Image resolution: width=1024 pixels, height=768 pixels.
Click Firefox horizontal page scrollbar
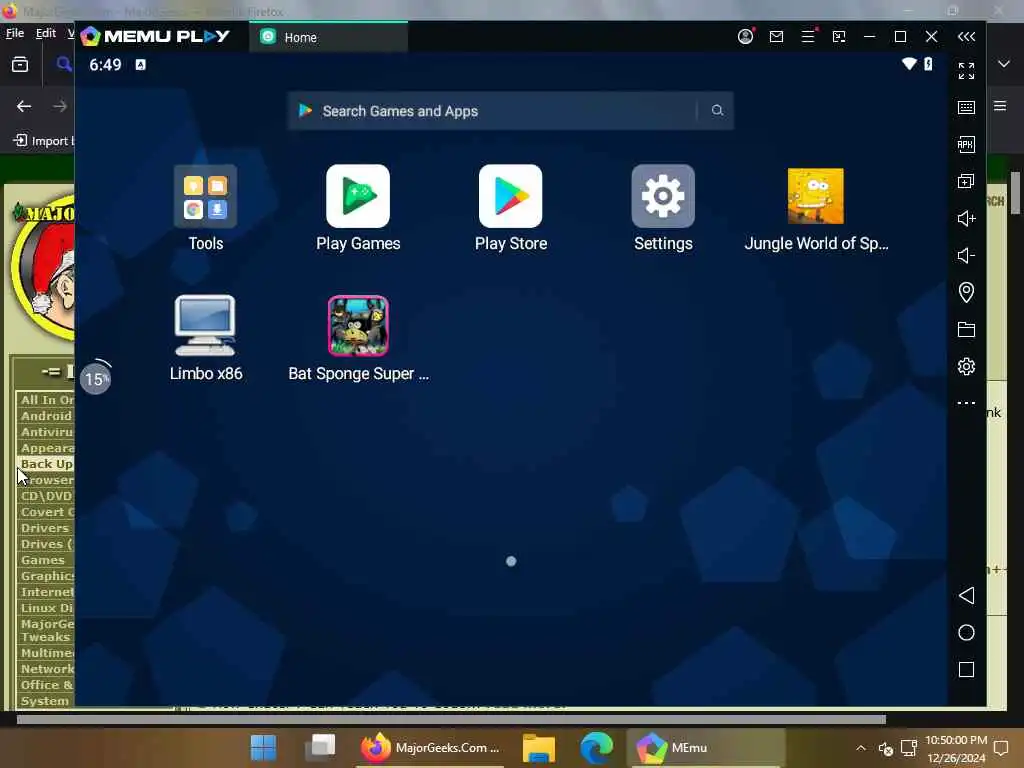[451, 720]
